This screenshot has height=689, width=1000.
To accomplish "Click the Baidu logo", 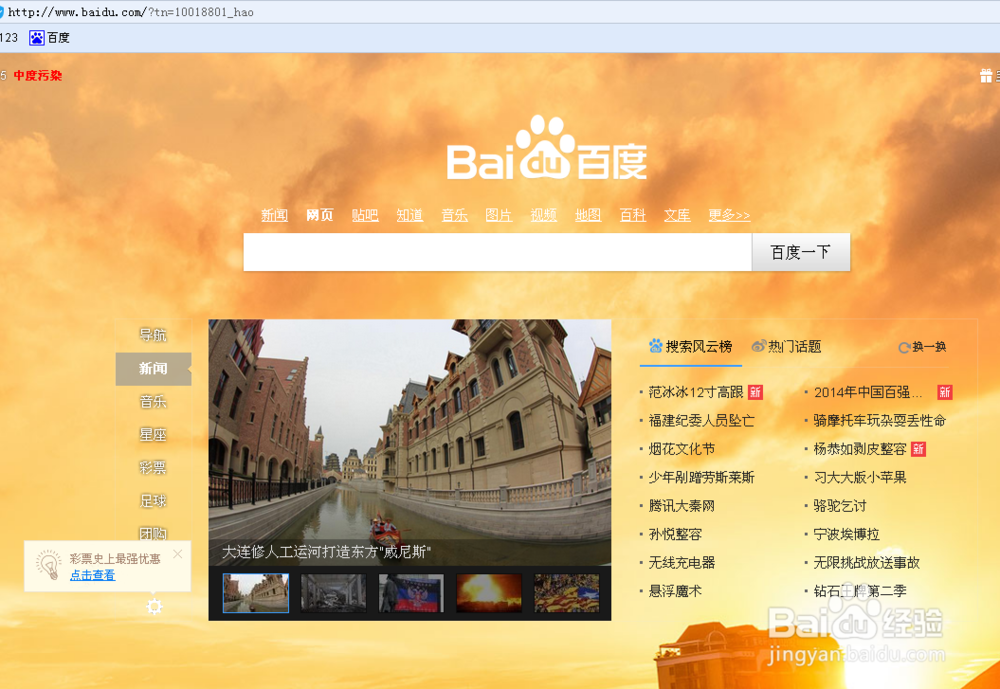I will [547, 148].
